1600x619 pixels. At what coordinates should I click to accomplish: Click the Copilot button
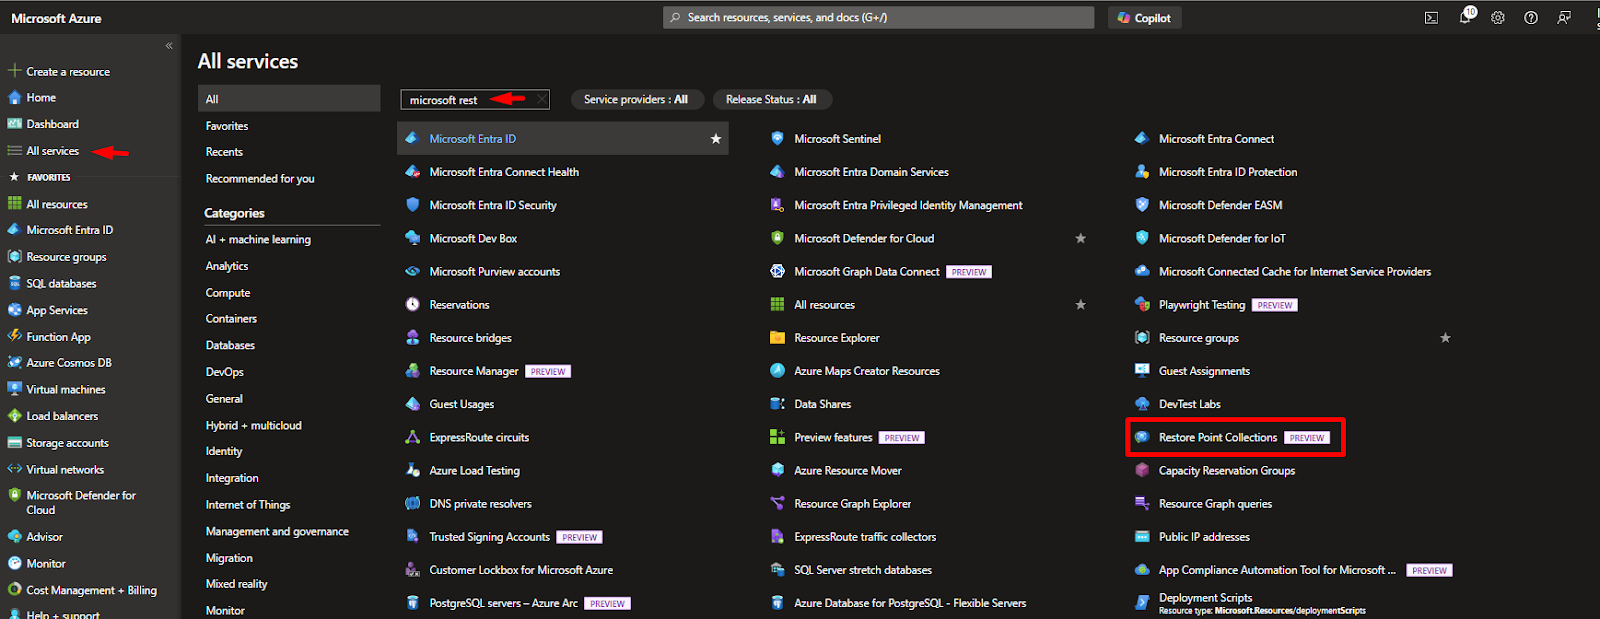coord(1144,18)
